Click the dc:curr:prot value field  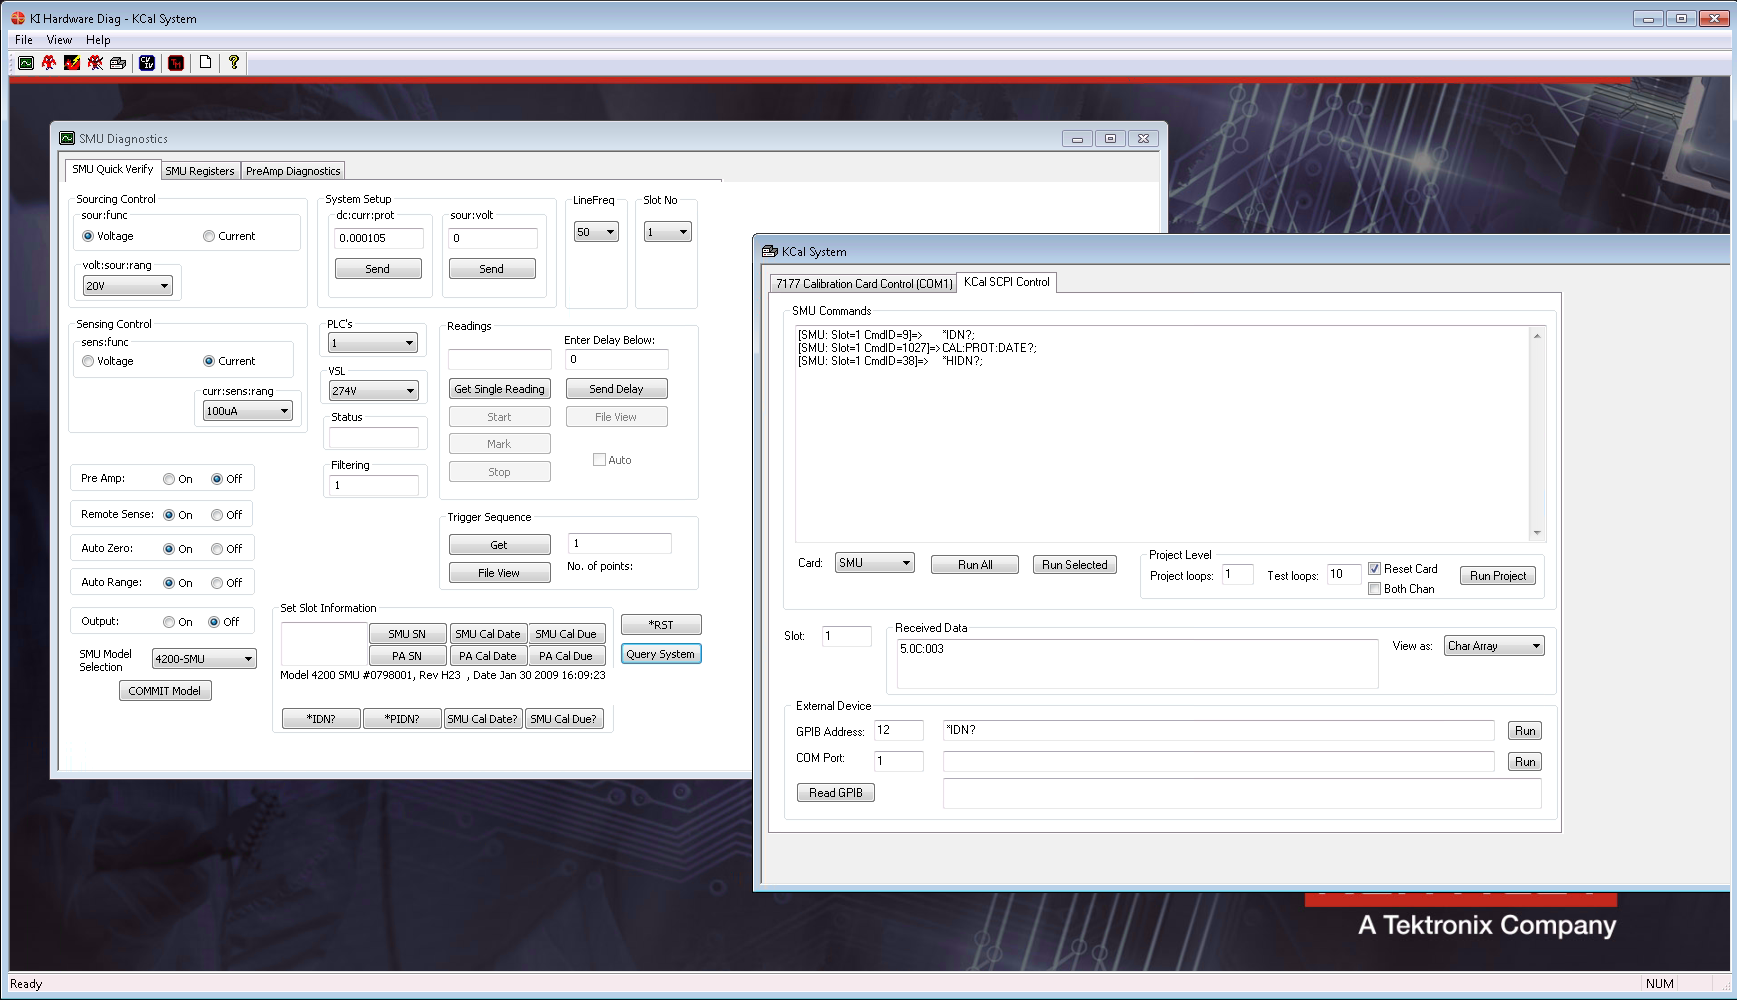(379, 238)
